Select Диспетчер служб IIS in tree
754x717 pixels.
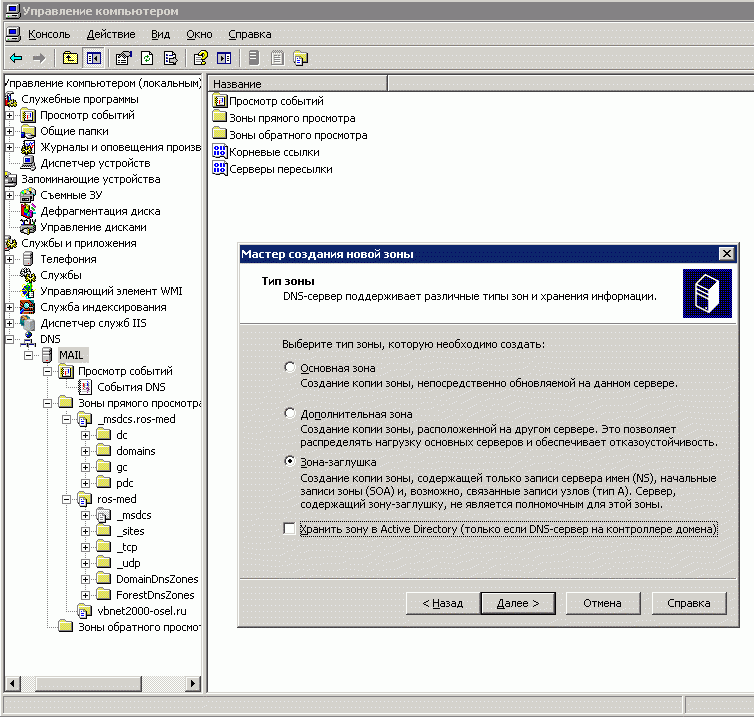(x=93, y=323)
